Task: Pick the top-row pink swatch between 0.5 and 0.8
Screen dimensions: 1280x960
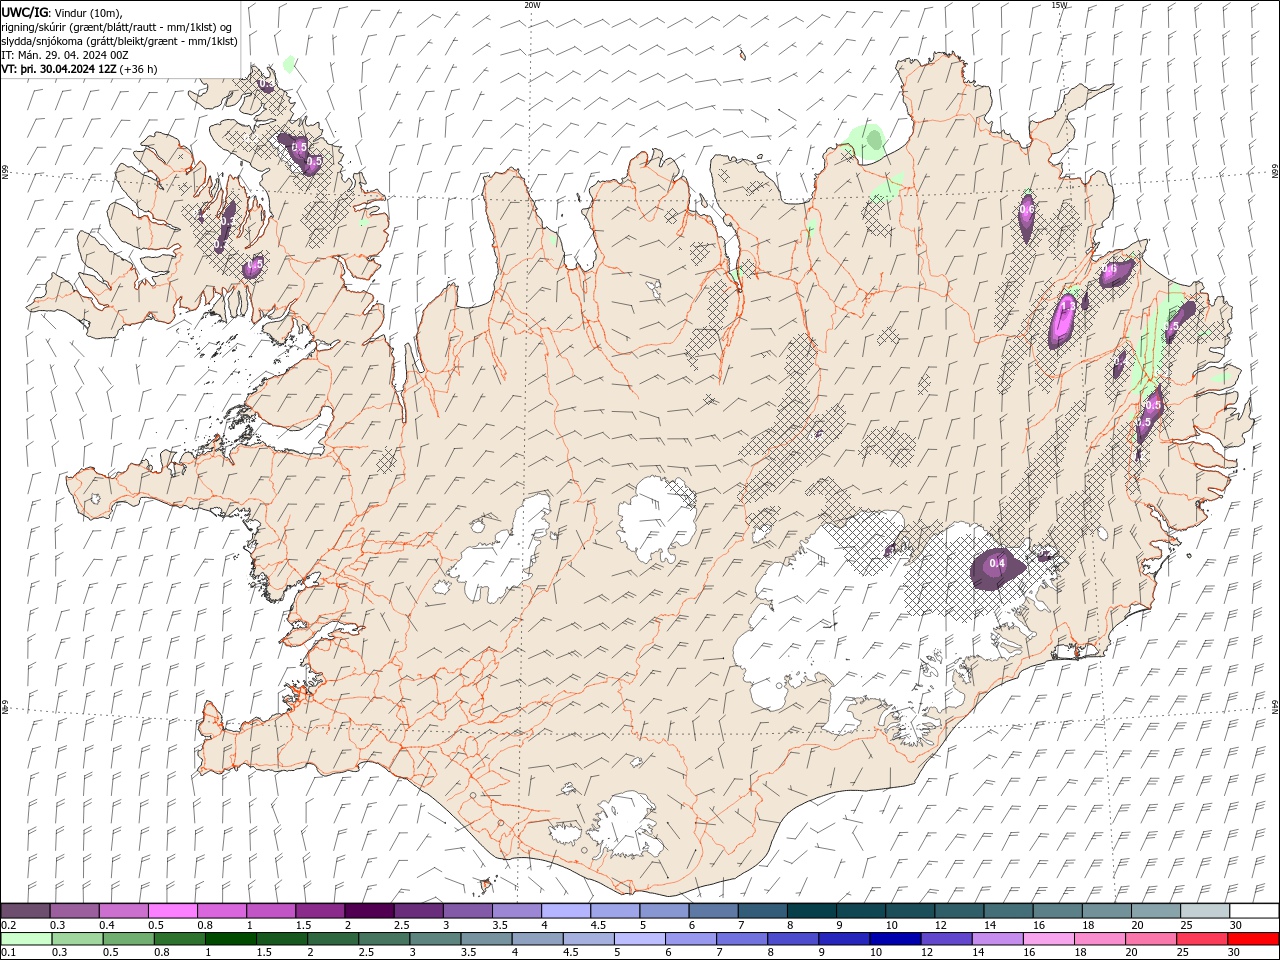Action: pyautogui.click(x=173, y=911)
